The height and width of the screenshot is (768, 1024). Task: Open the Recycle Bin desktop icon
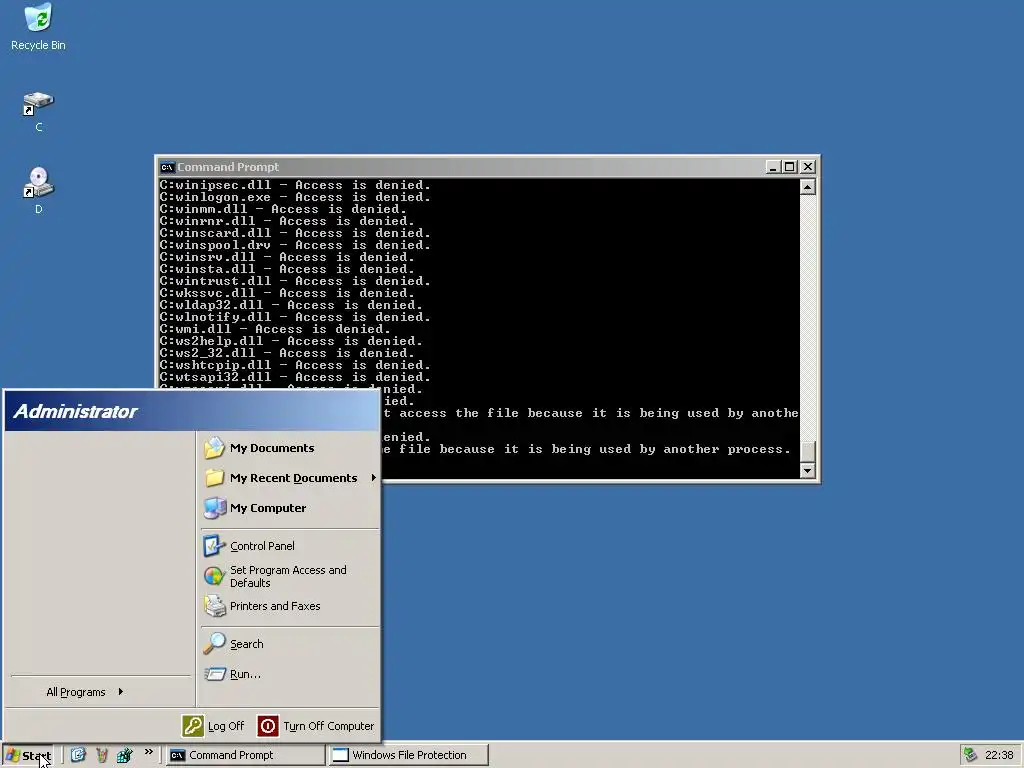(39, 27)
